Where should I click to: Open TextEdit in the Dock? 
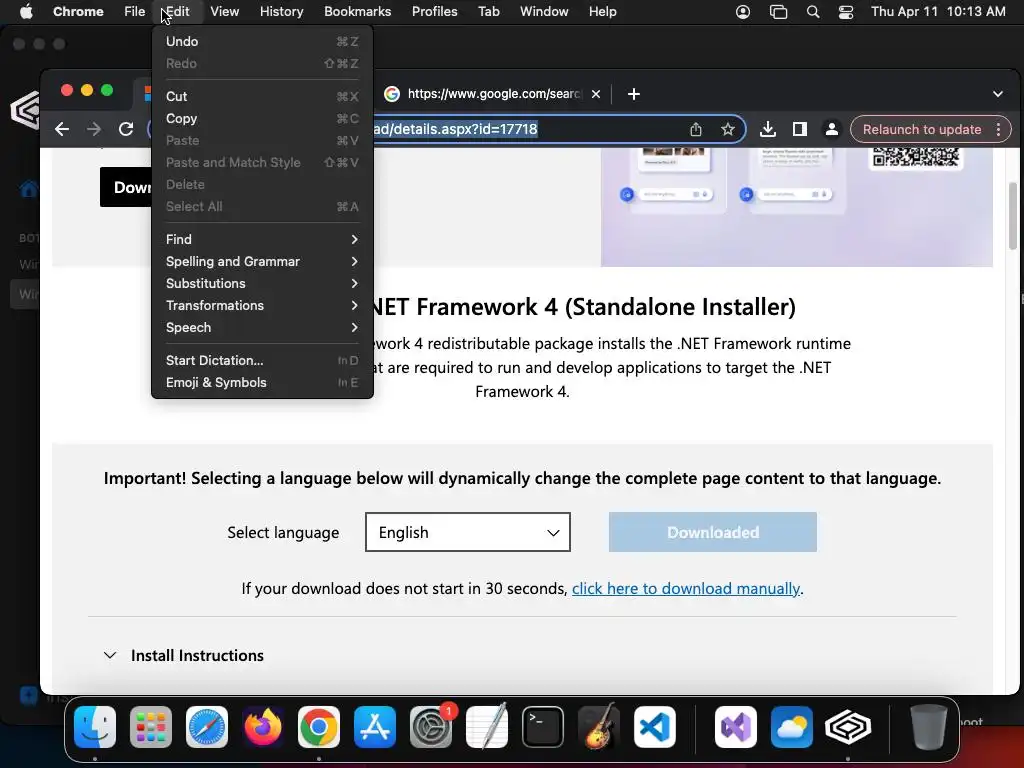coord(487,727)
